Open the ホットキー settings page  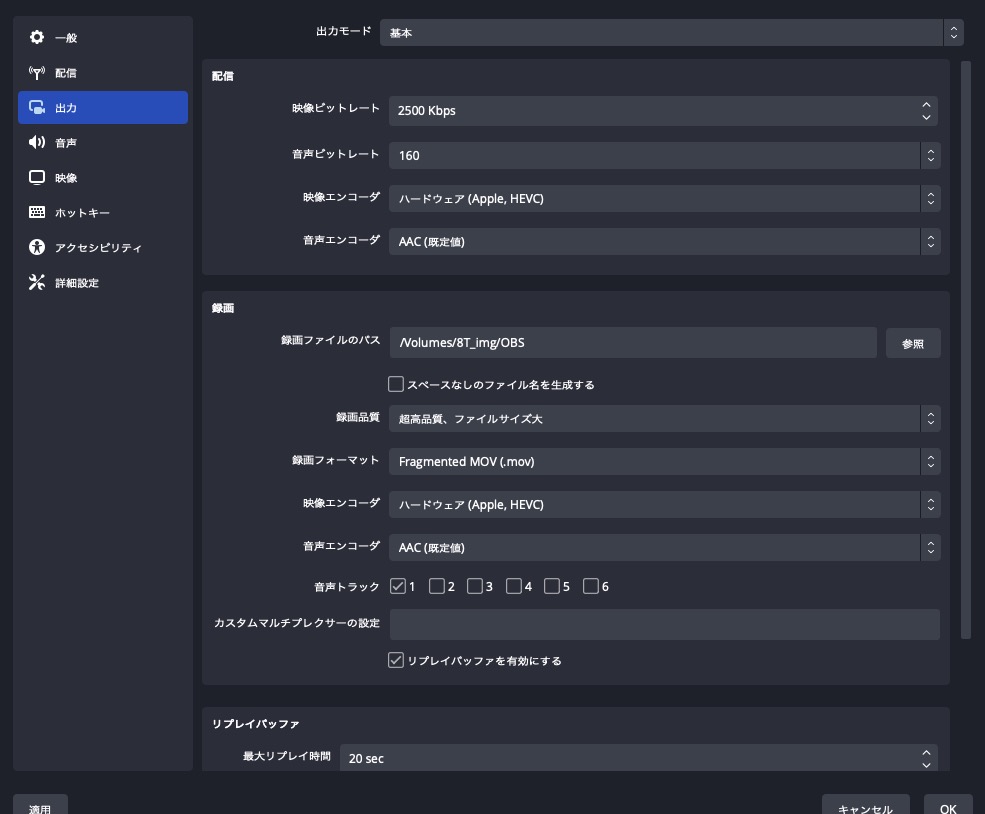[103, 213]
